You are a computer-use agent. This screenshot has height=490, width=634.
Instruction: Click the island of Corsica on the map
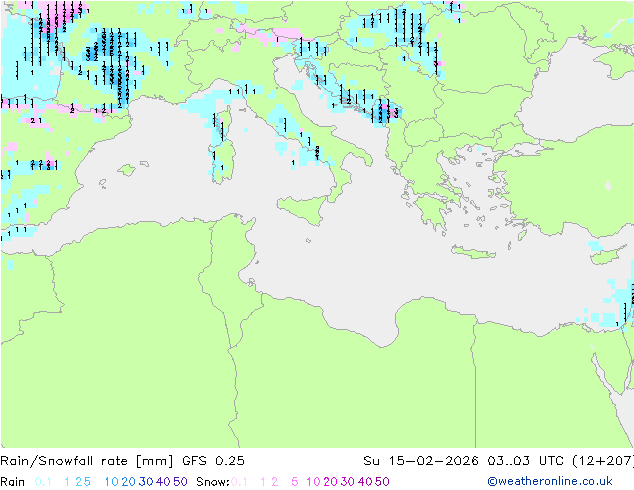(x=224, y=122)
